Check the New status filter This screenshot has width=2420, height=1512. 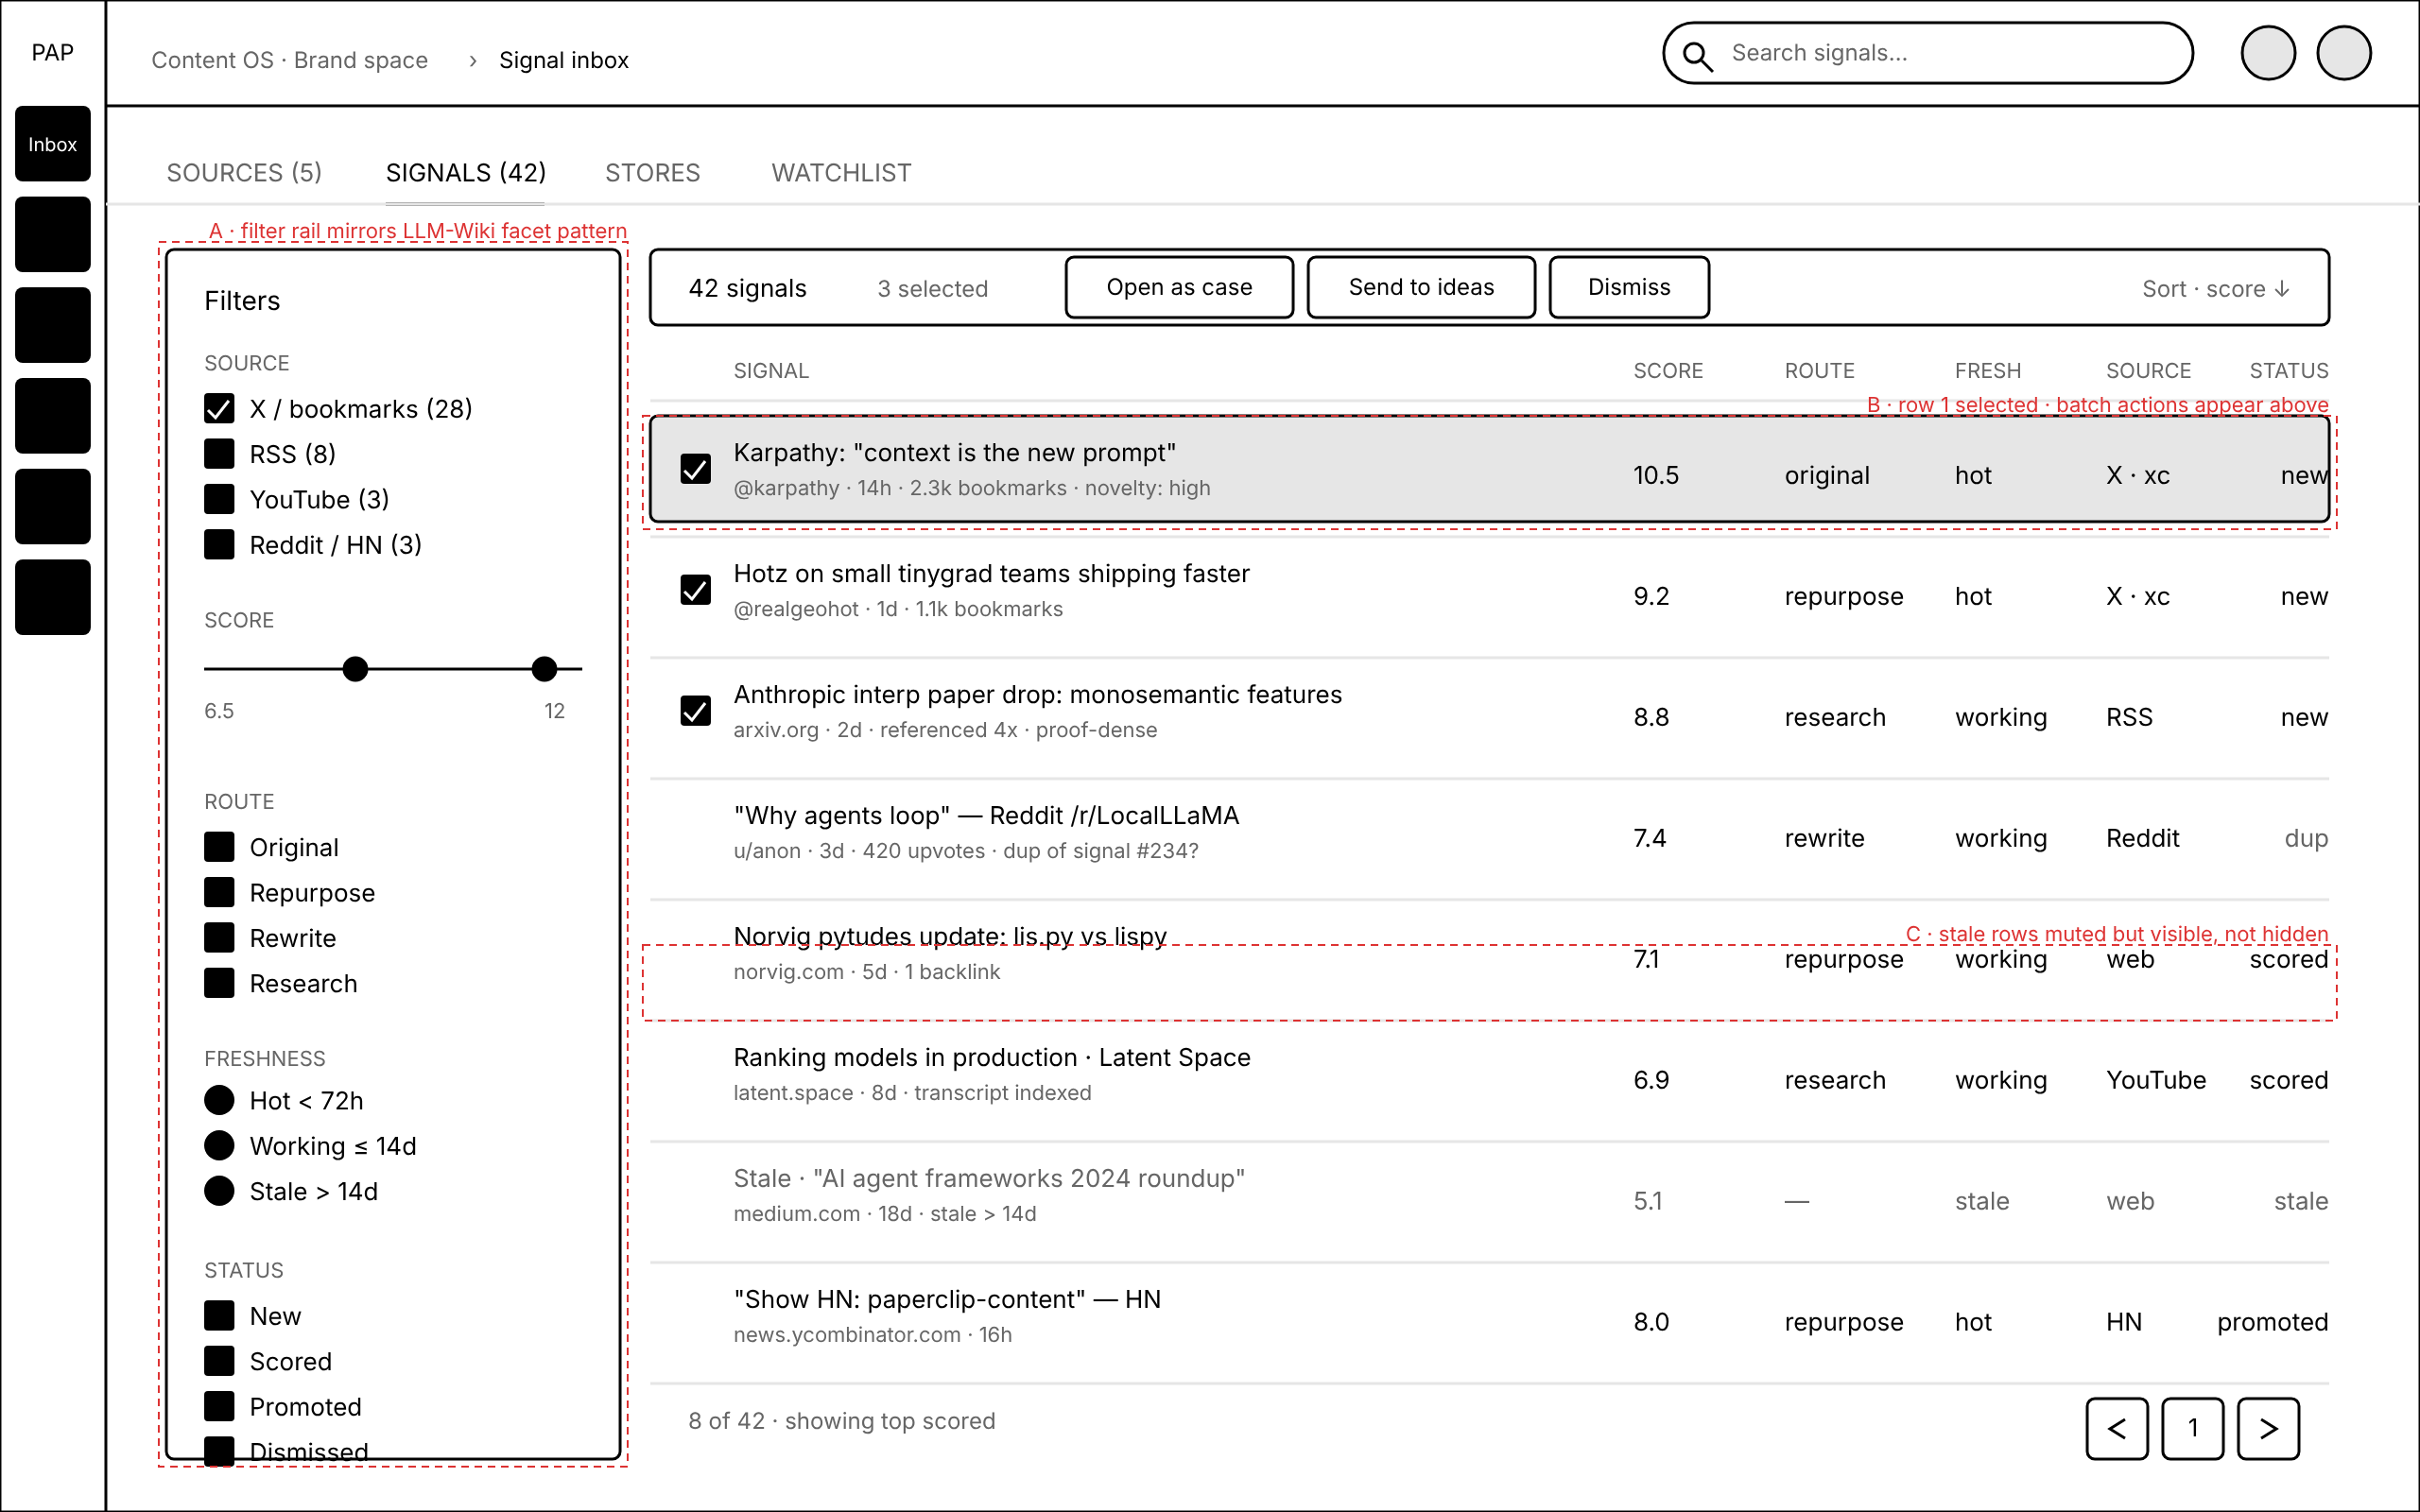click(x=219, y=1315)
